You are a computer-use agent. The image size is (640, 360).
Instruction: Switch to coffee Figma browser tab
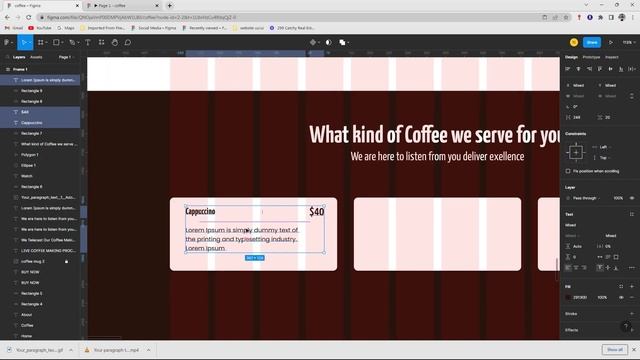[x=41, y=6]
